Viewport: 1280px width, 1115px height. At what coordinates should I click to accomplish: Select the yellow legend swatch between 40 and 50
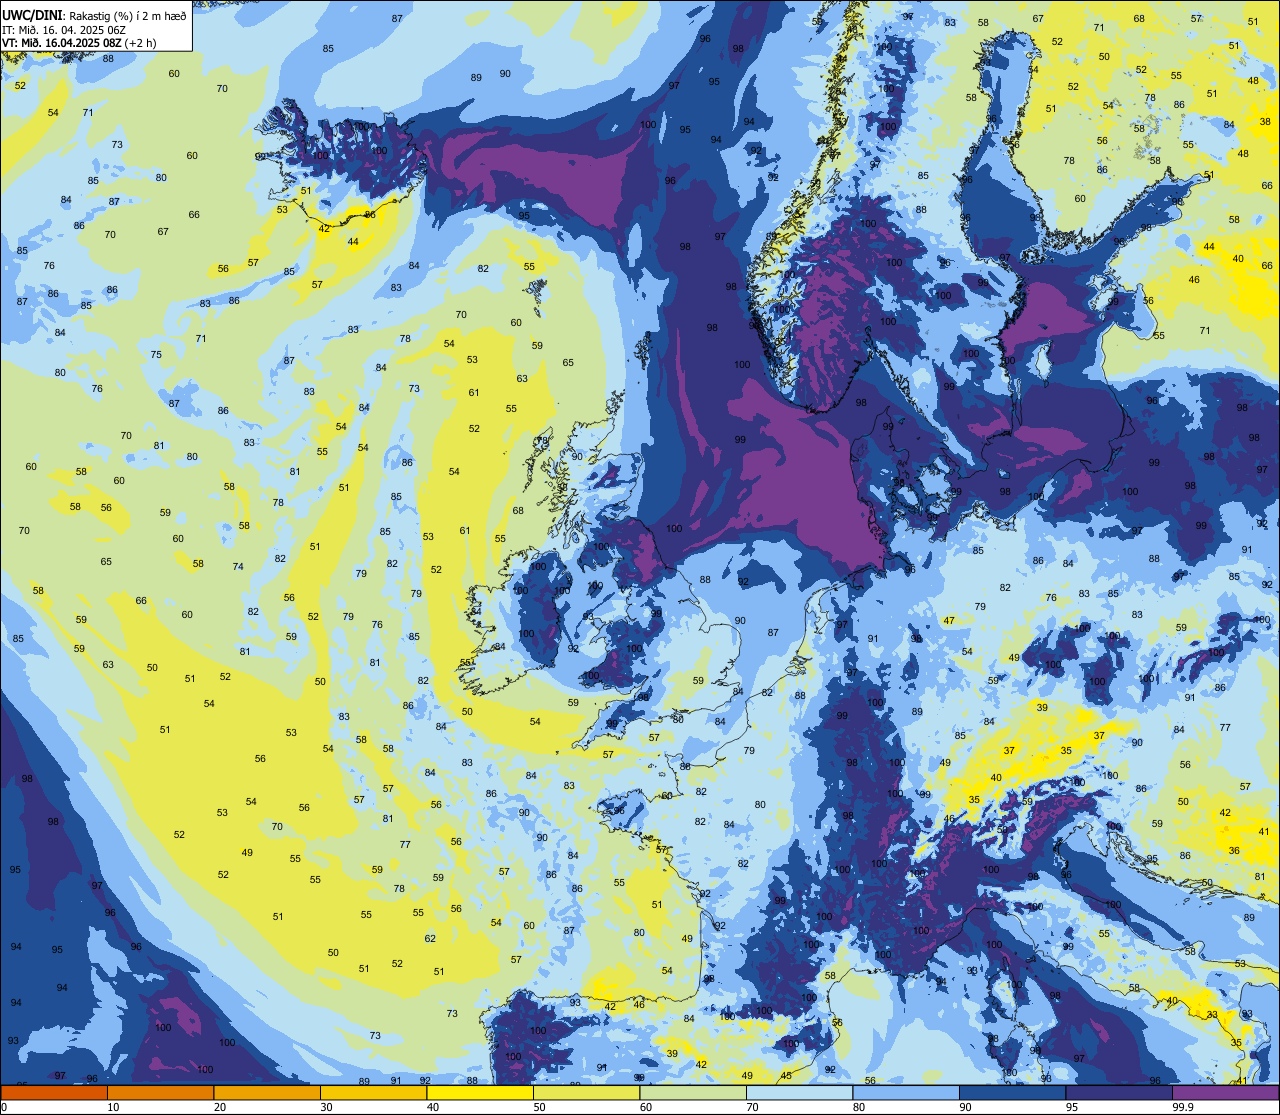[480, 1092]
